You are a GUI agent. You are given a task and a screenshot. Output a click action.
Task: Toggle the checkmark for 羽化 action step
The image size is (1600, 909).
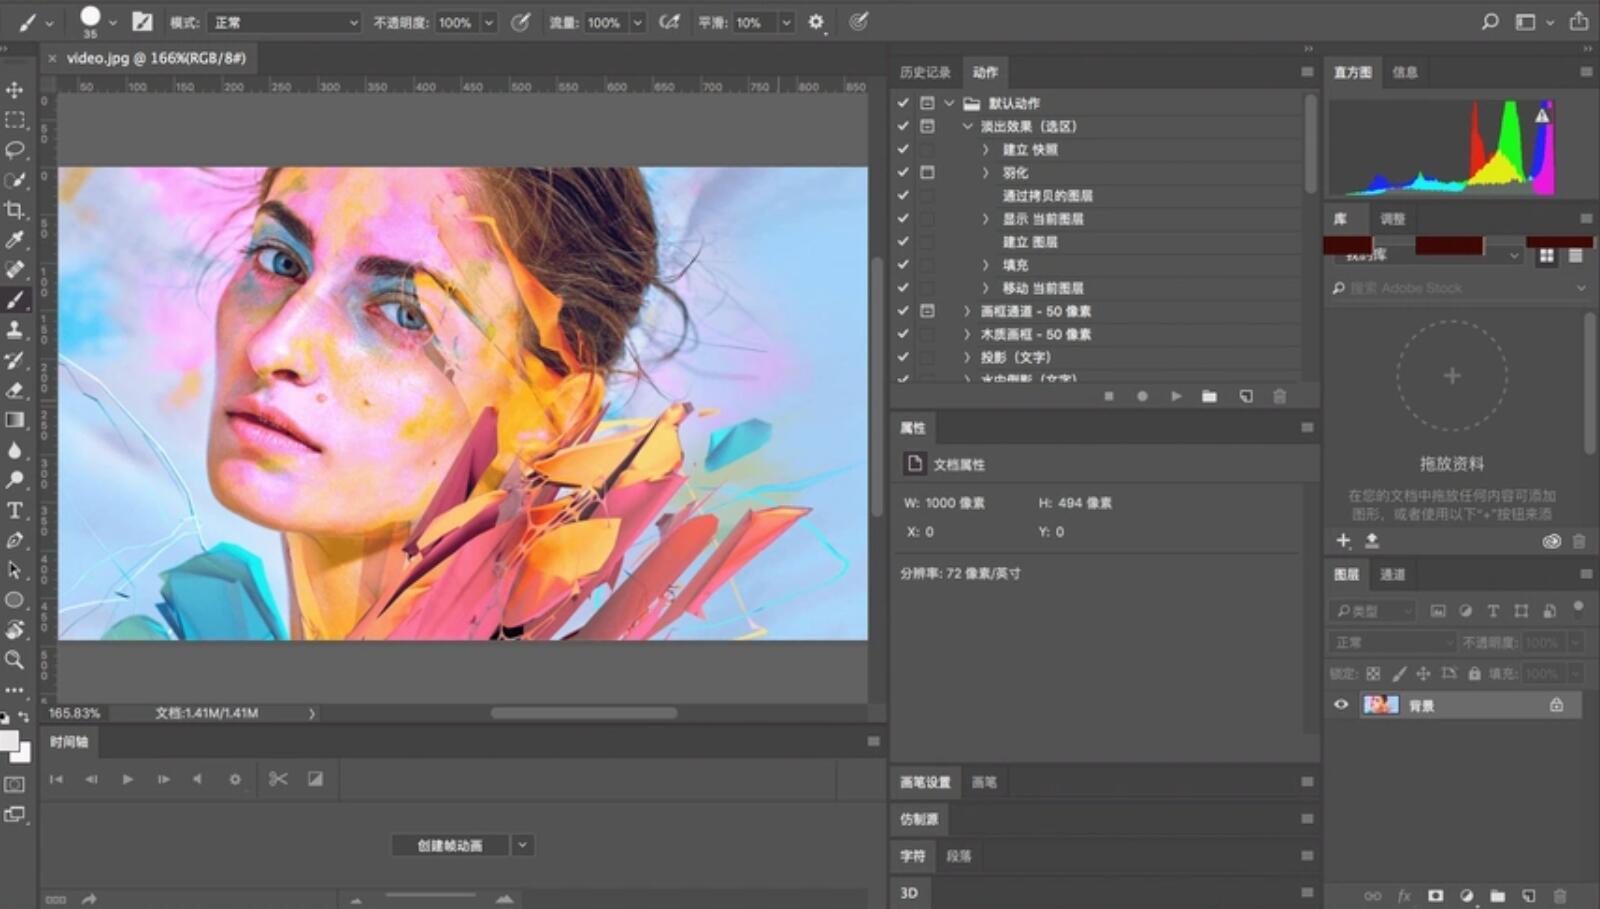(903, 172)
